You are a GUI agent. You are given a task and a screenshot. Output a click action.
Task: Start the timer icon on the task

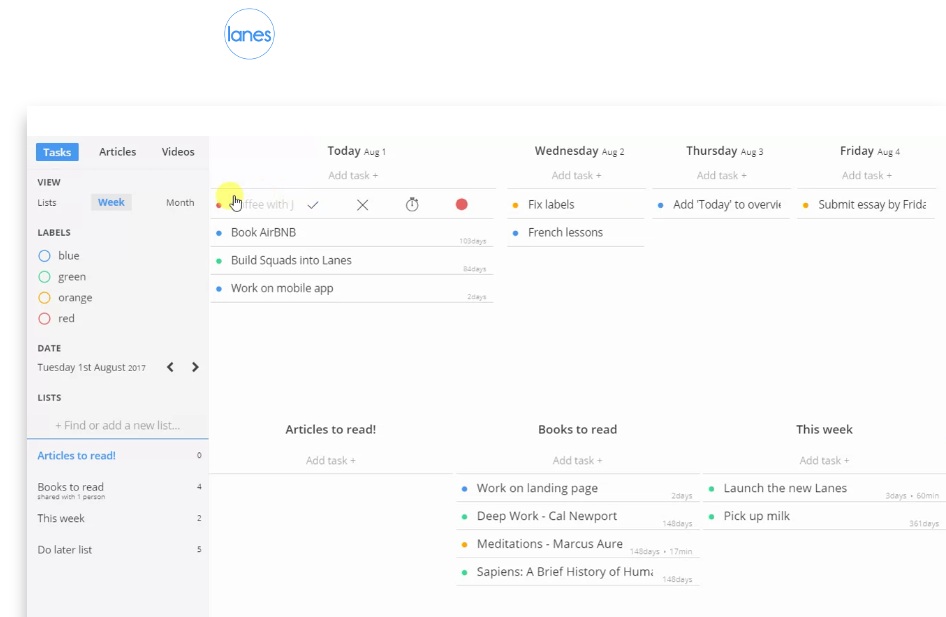412,205
